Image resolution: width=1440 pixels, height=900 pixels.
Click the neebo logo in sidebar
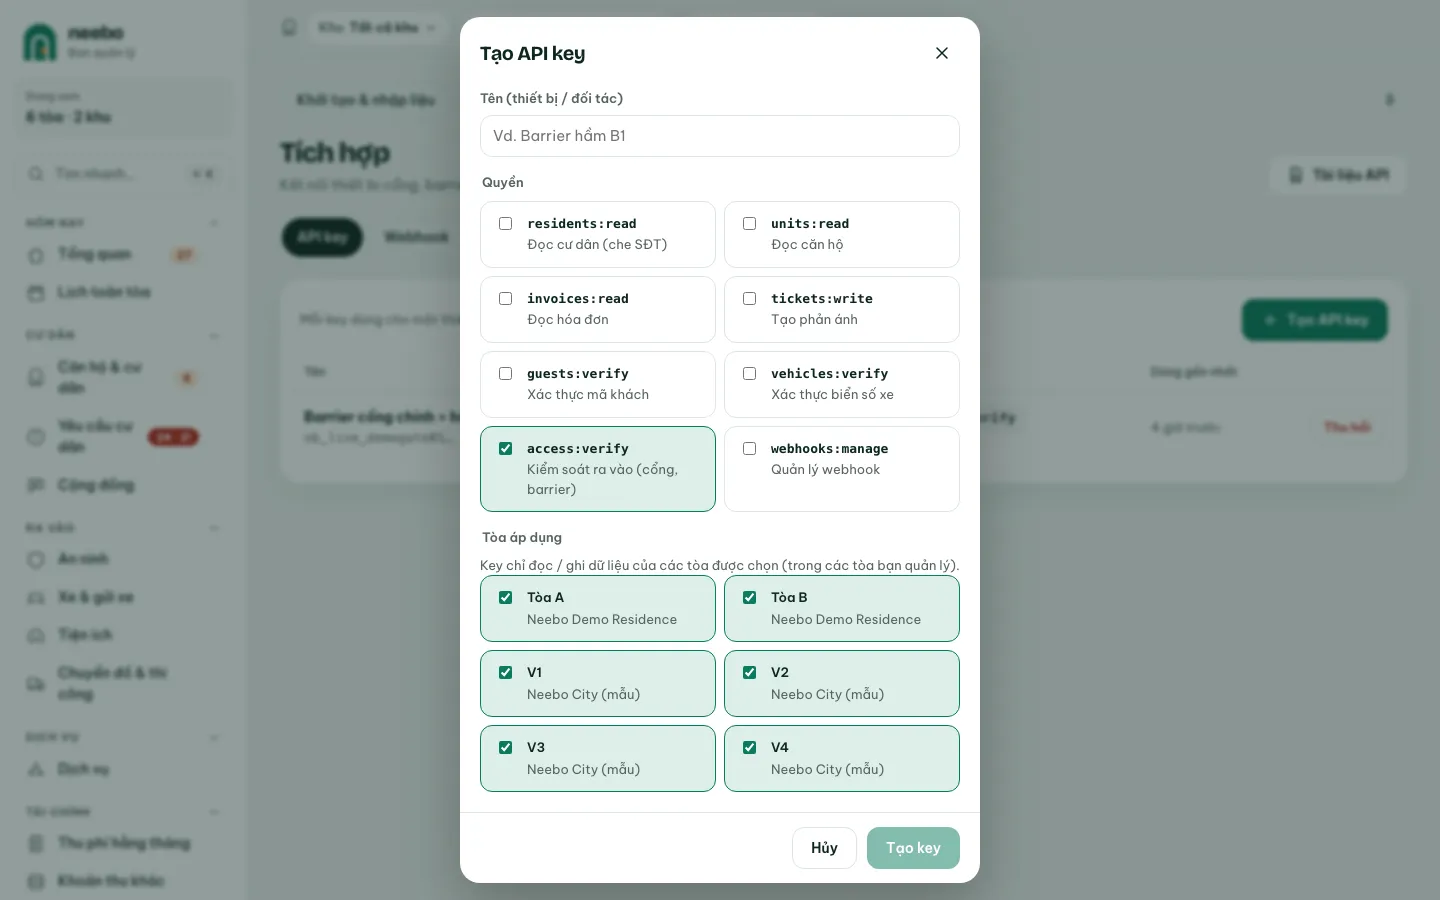40,42
